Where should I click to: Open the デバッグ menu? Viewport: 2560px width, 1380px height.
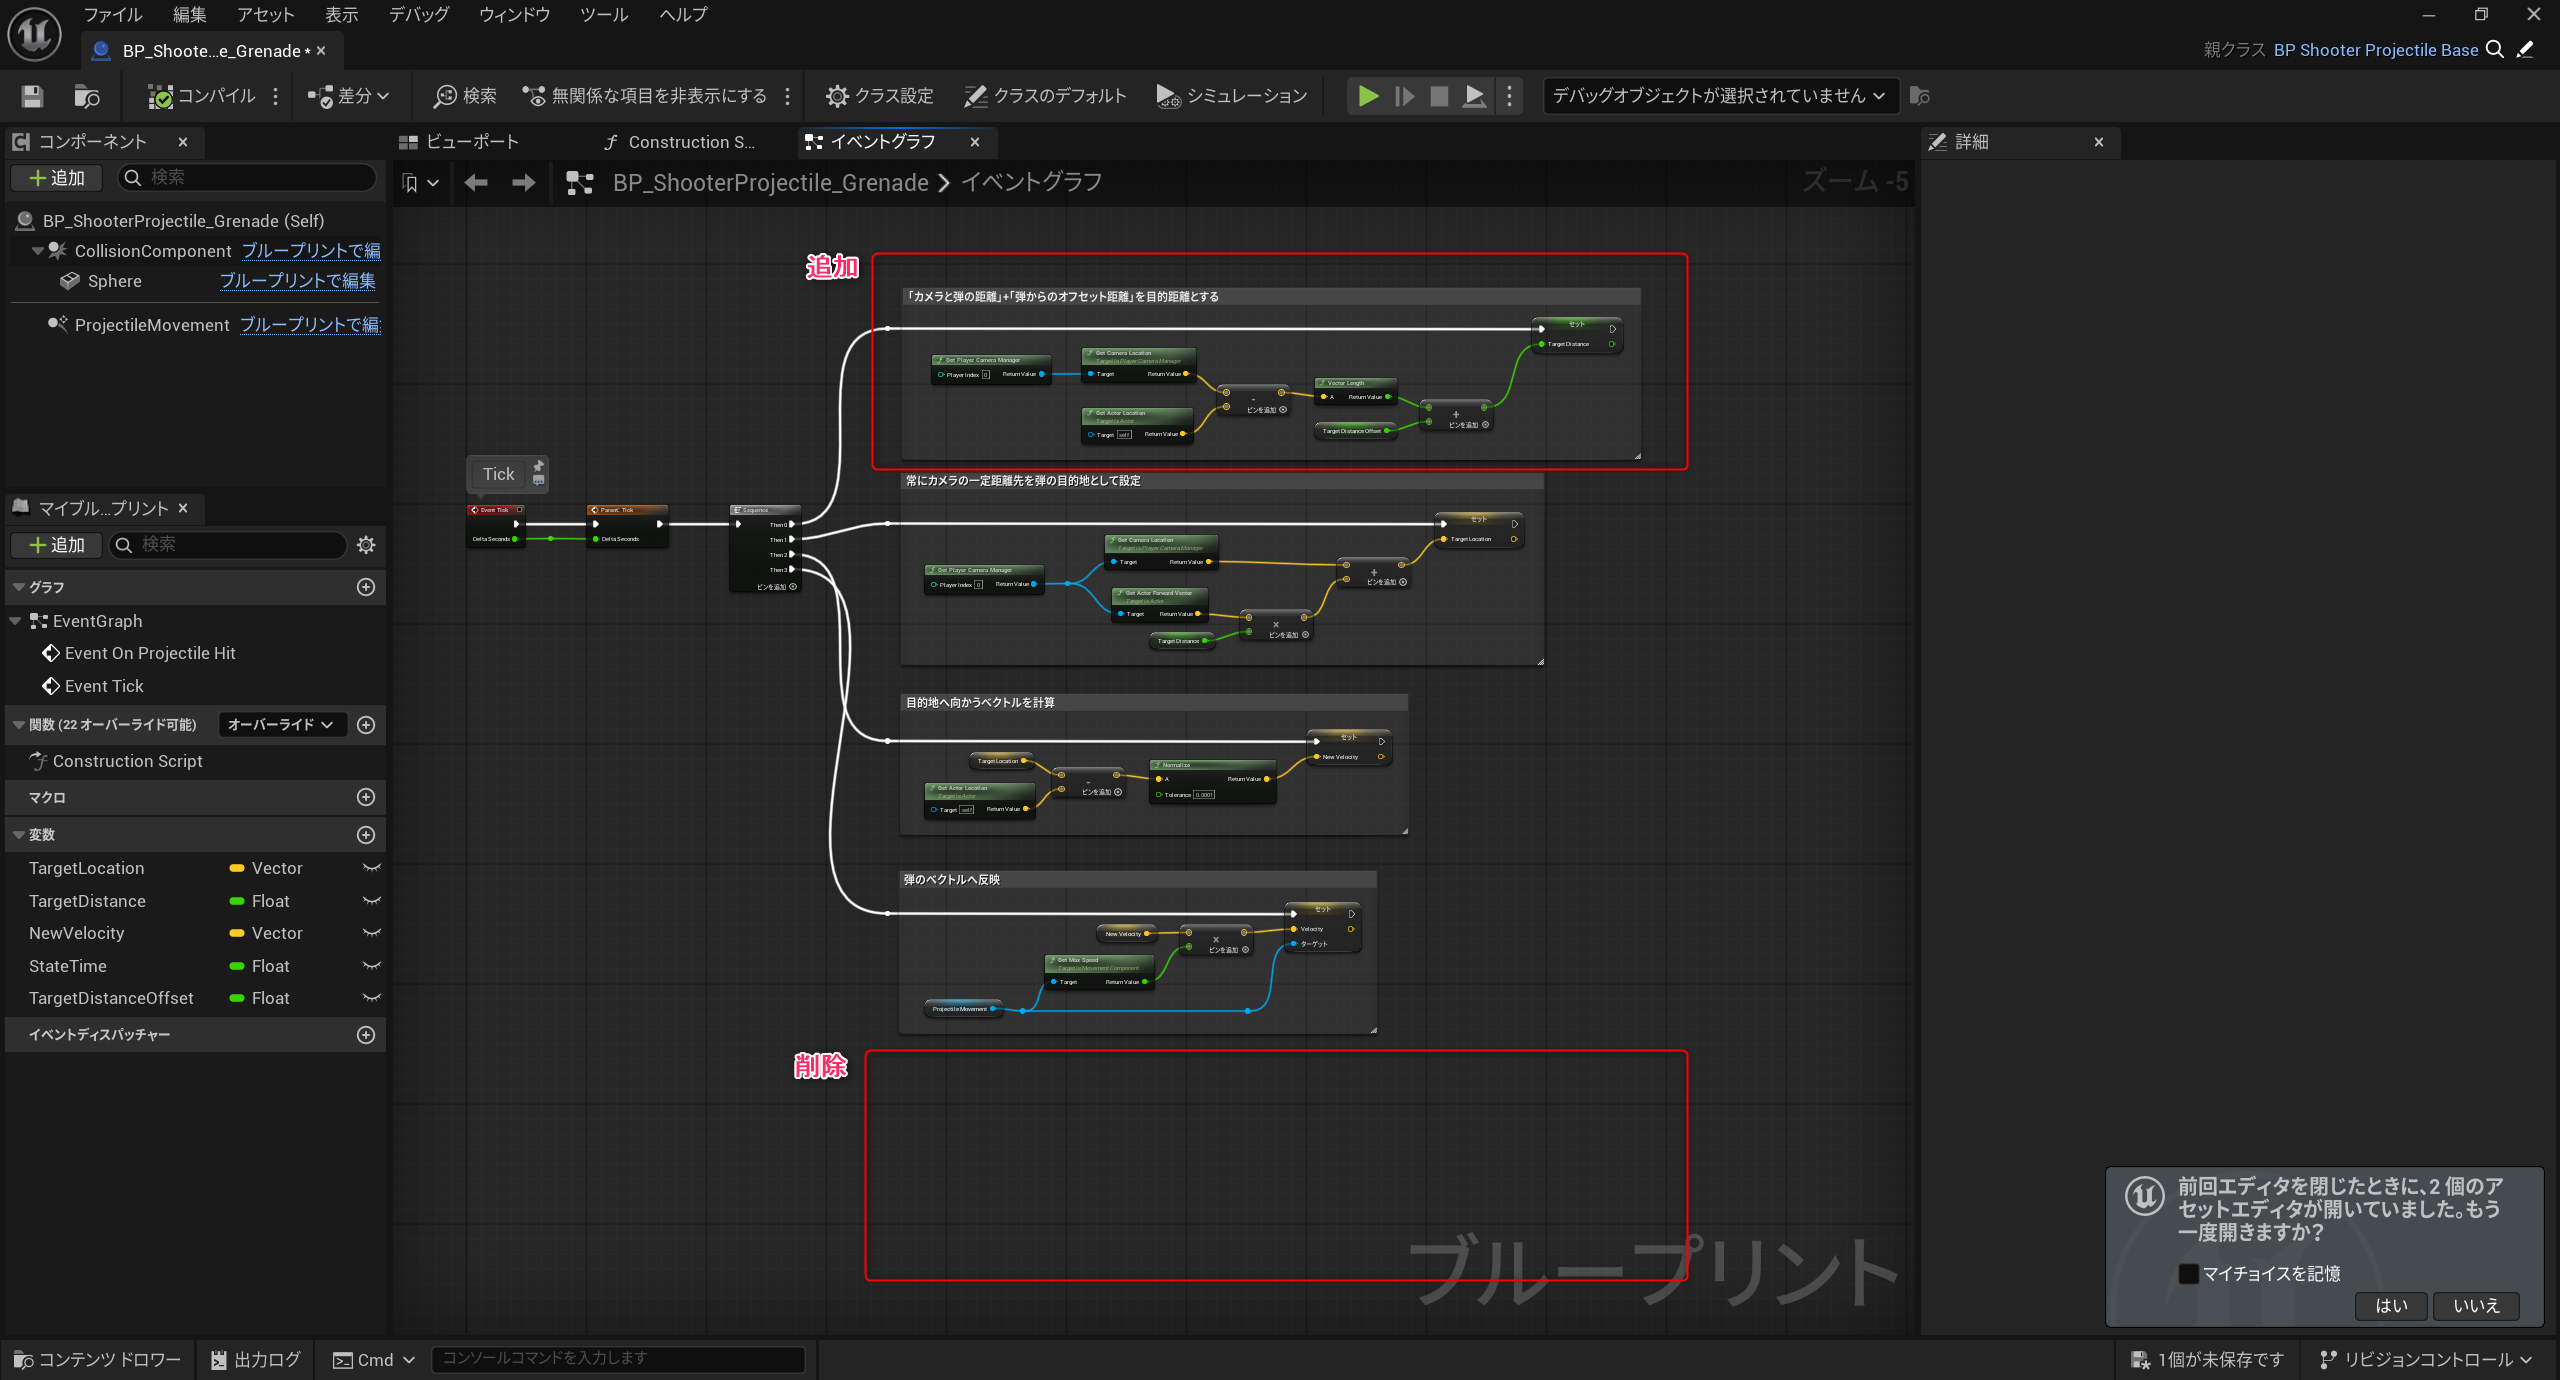point(418,14)
